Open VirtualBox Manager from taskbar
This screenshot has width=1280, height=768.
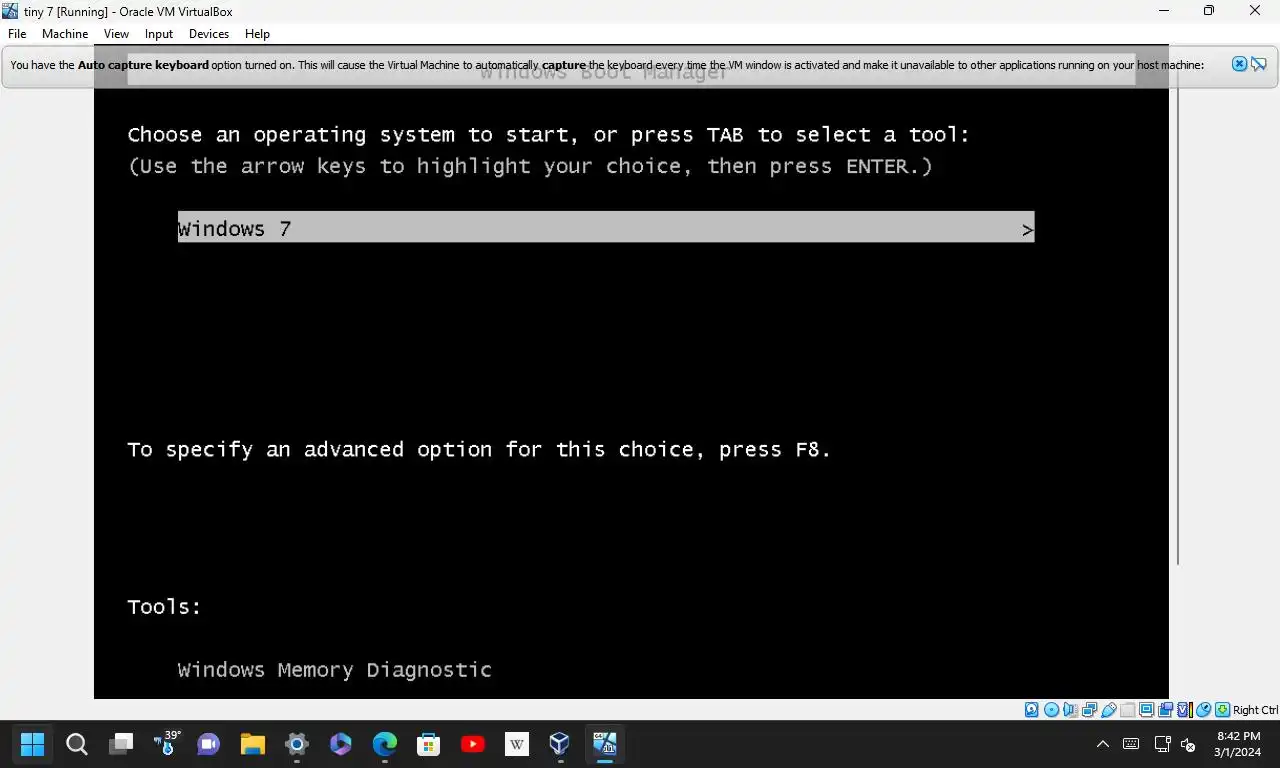(x=560, y=744)
